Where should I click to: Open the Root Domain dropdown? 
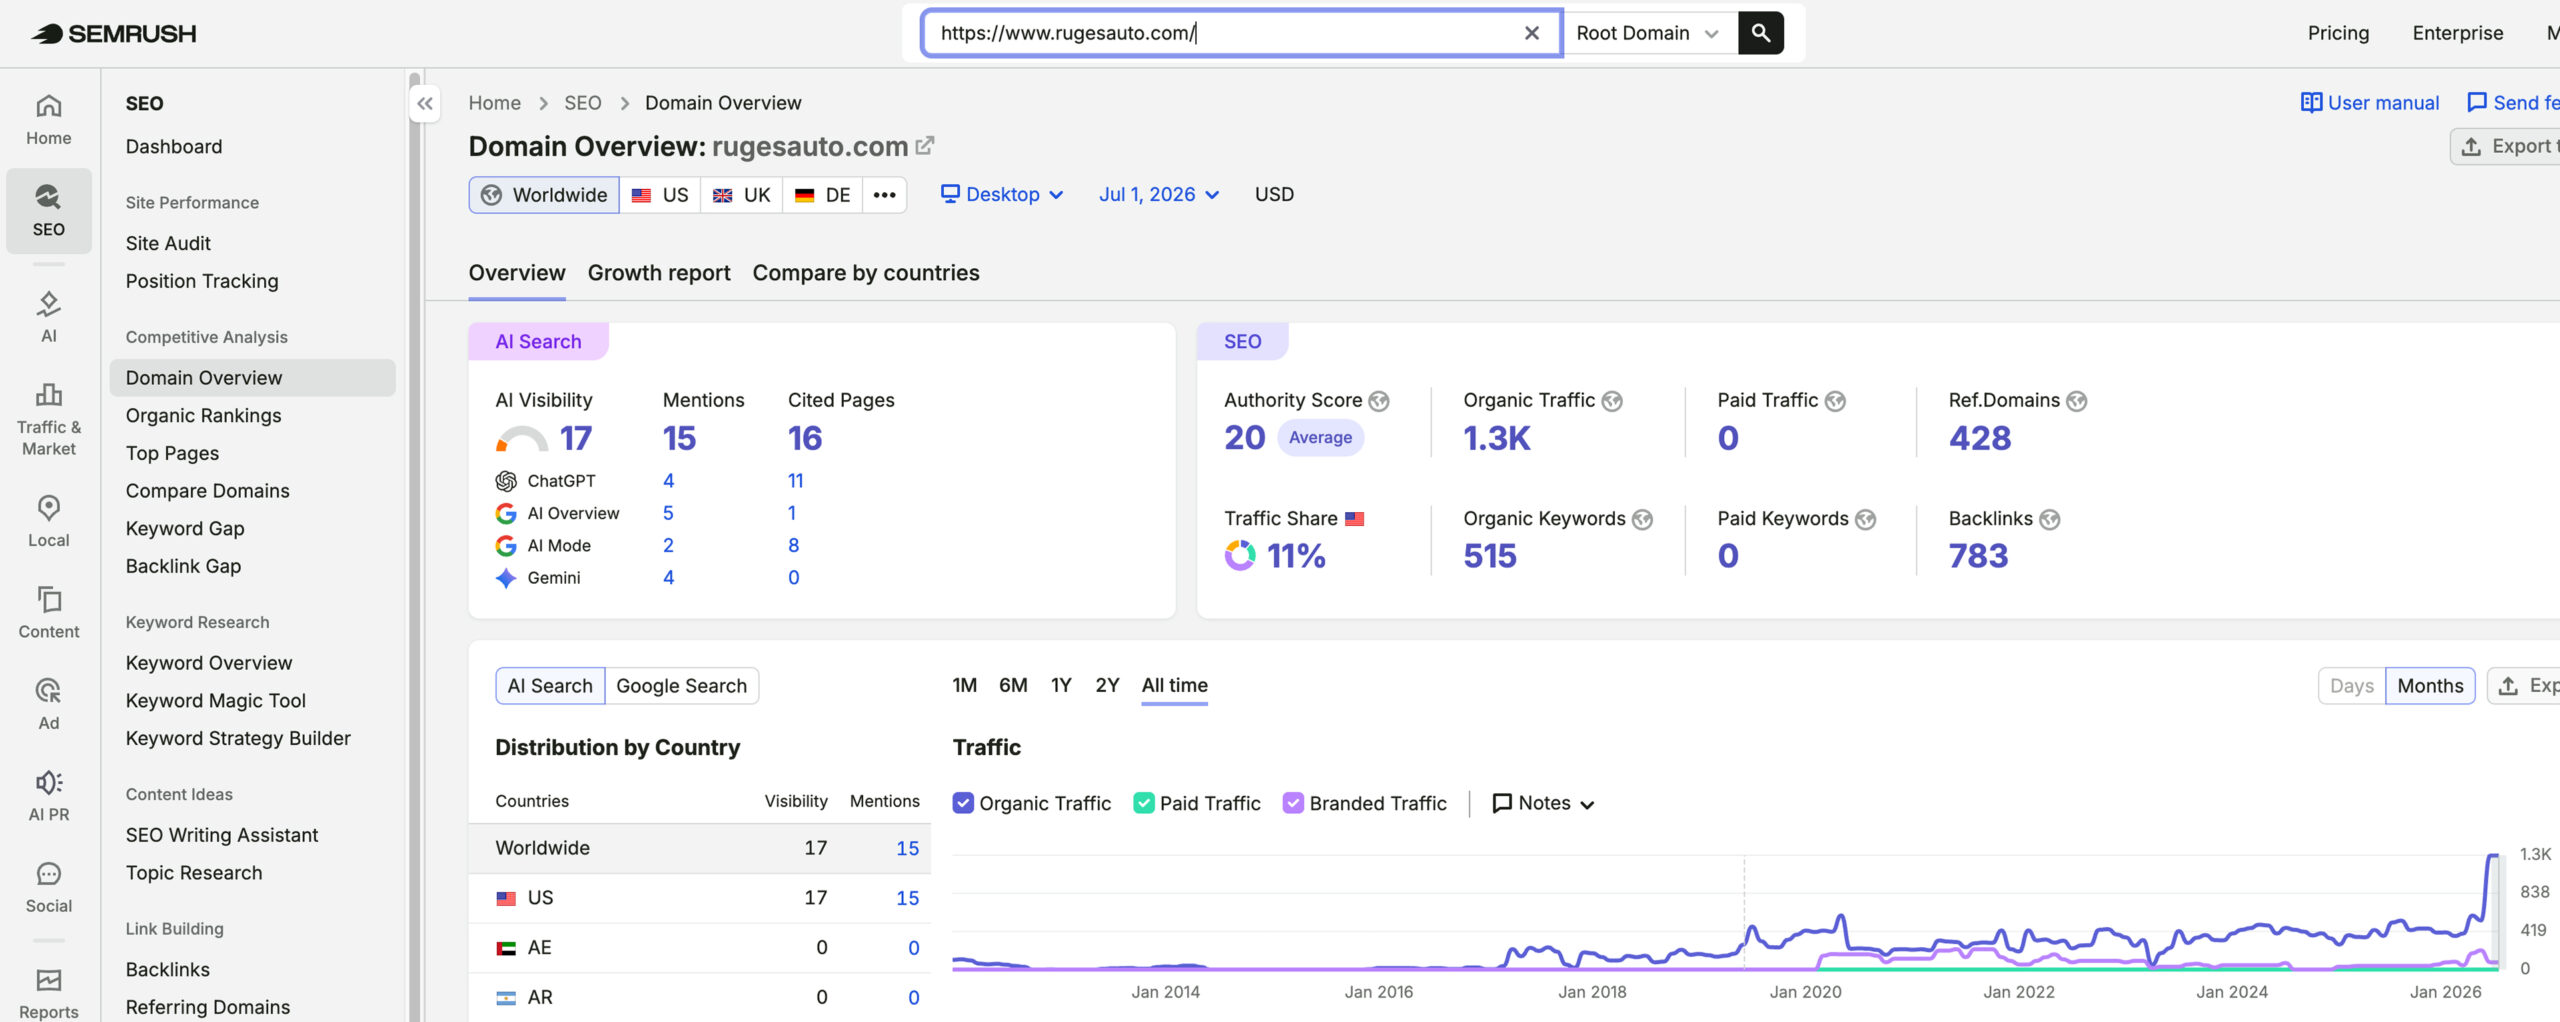click(x=1648, y=33)
